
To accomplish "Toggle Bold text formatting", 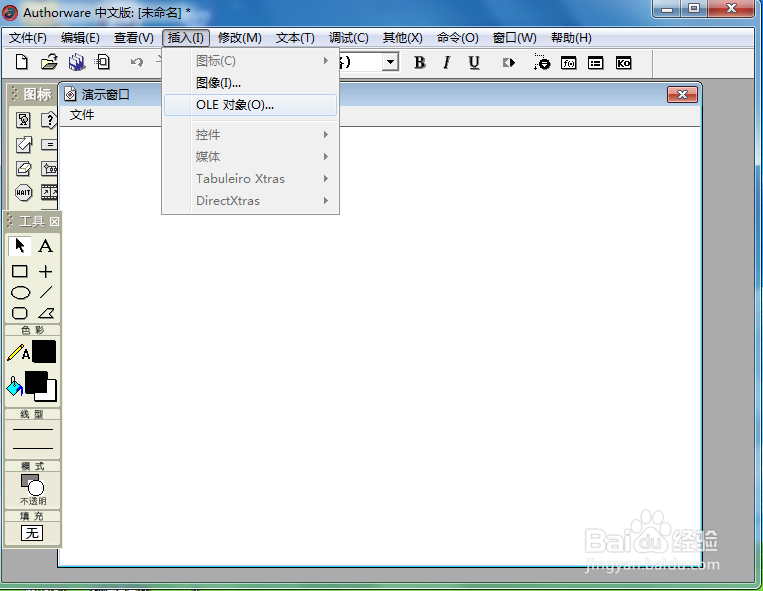I will click(x=419, y=63).
